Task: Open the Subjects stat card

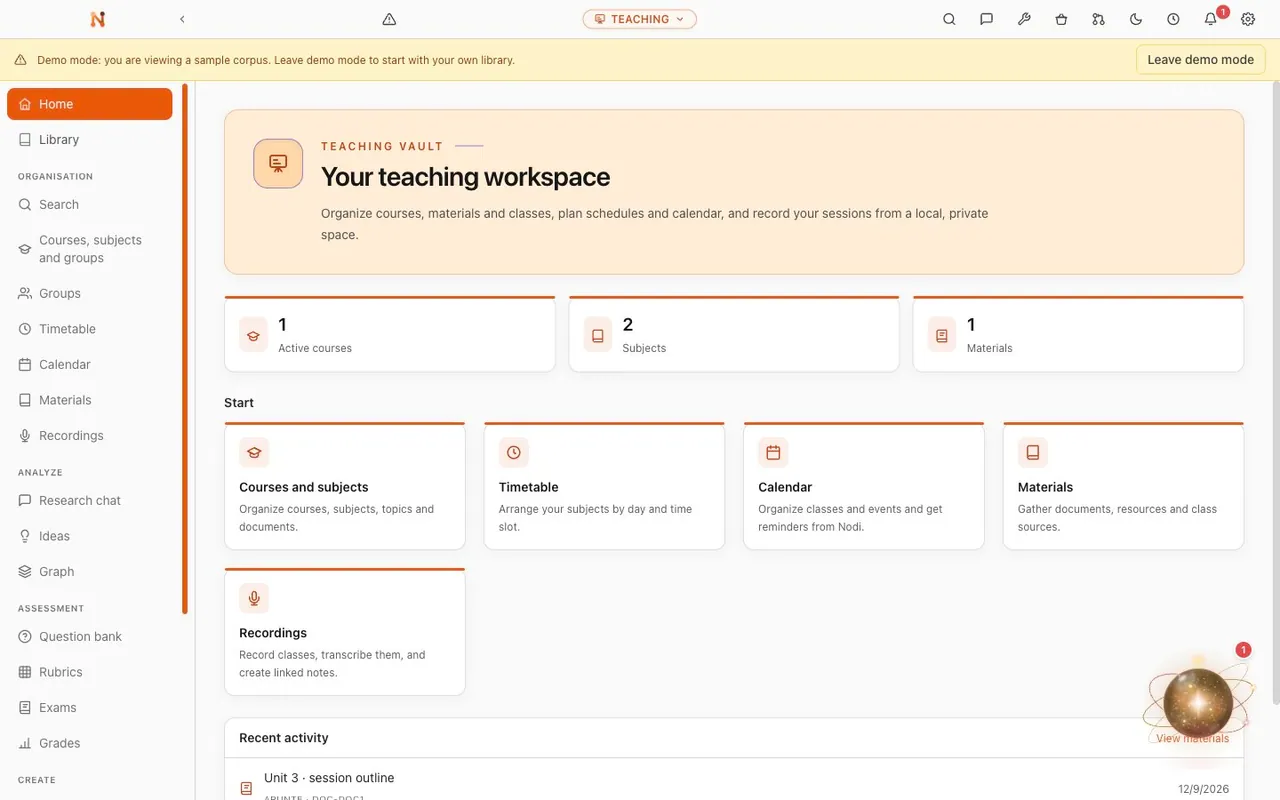Action: tap(734, 334)
